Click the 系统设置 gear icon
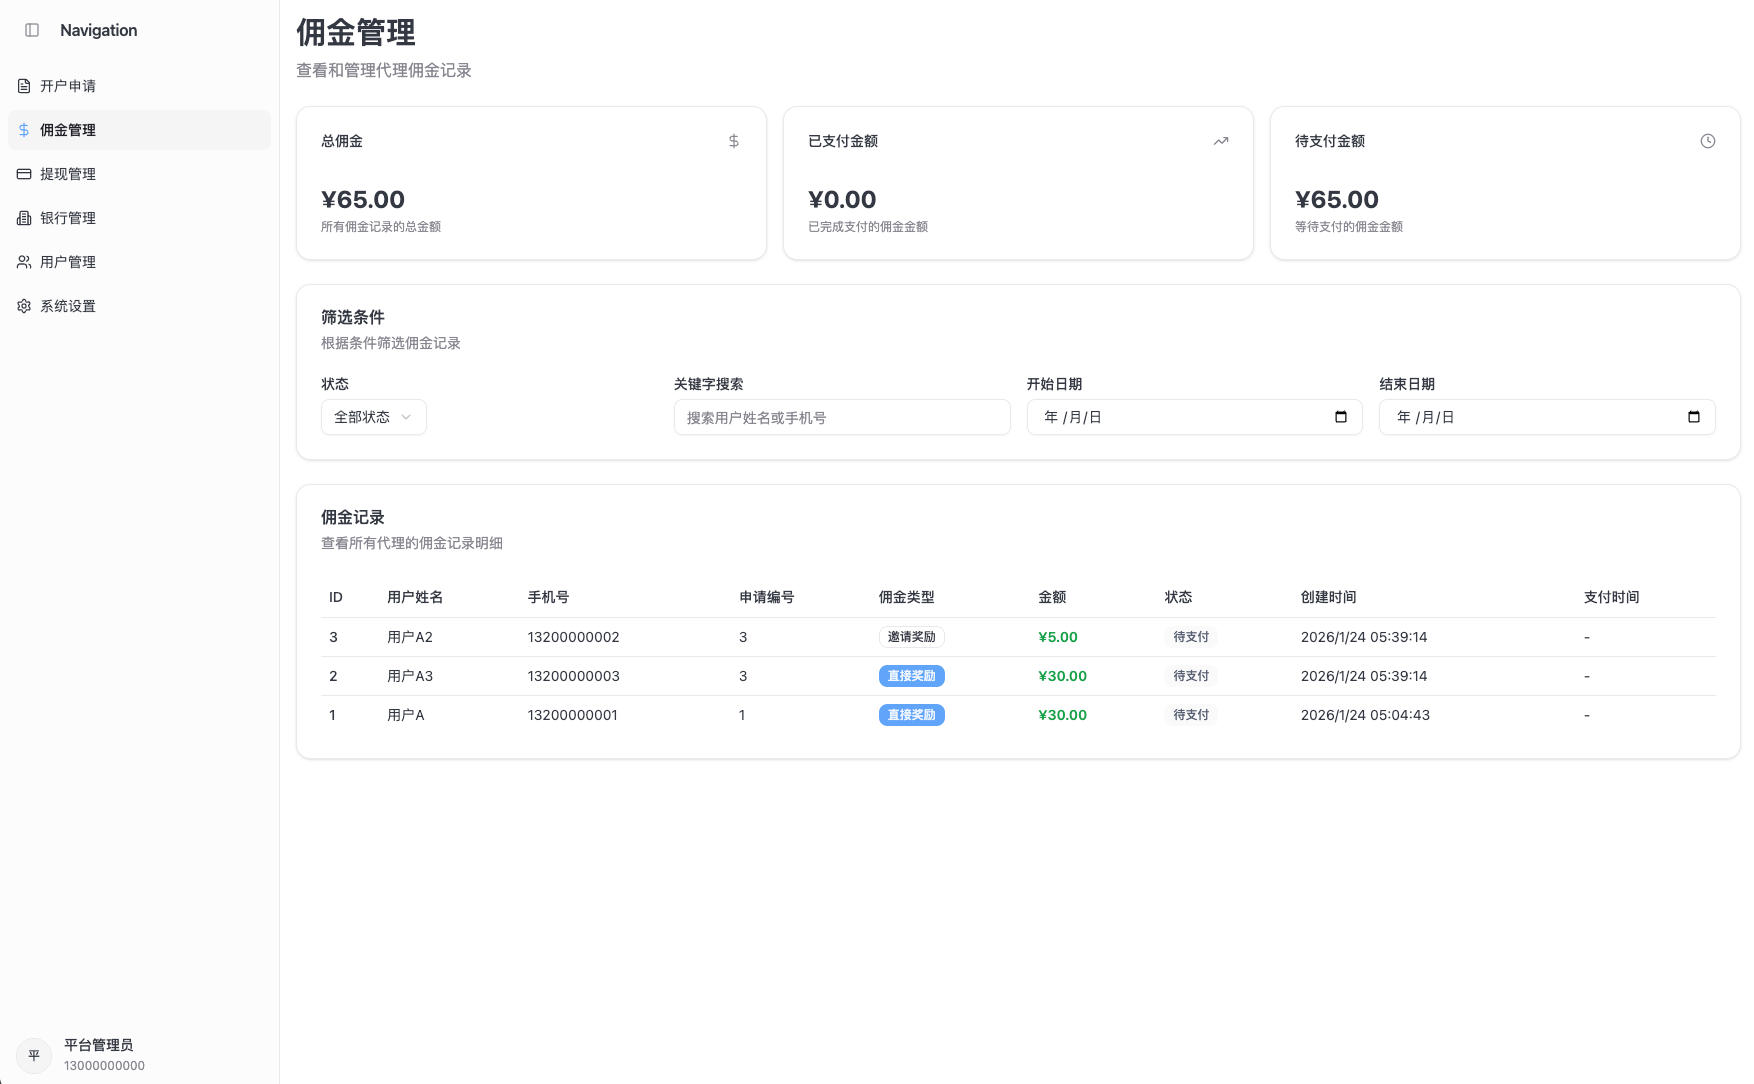Screen dimensions: 1754x1084 [24, 306]
